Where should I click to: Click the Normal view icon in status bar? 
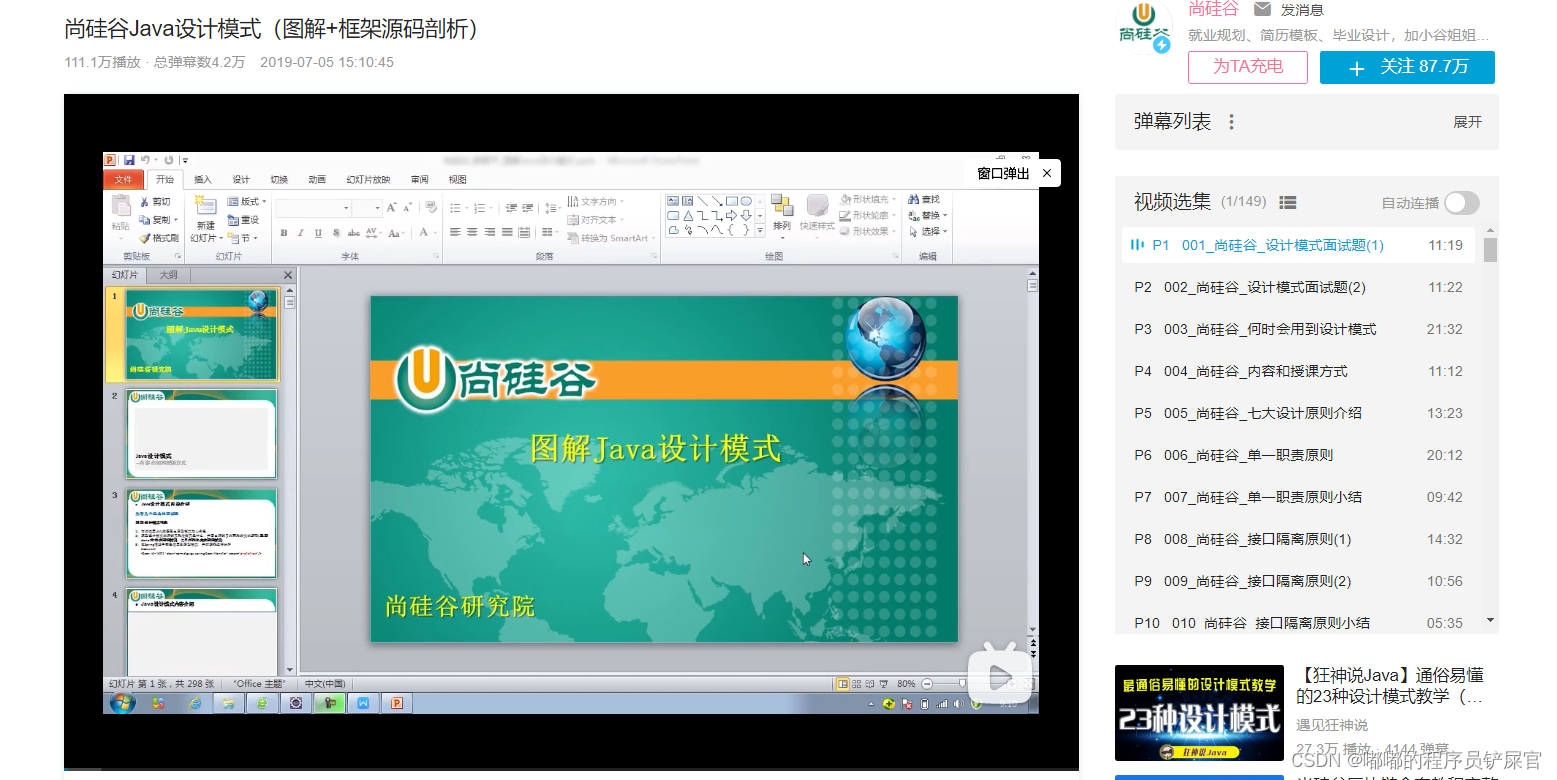[x=843, y=683]
